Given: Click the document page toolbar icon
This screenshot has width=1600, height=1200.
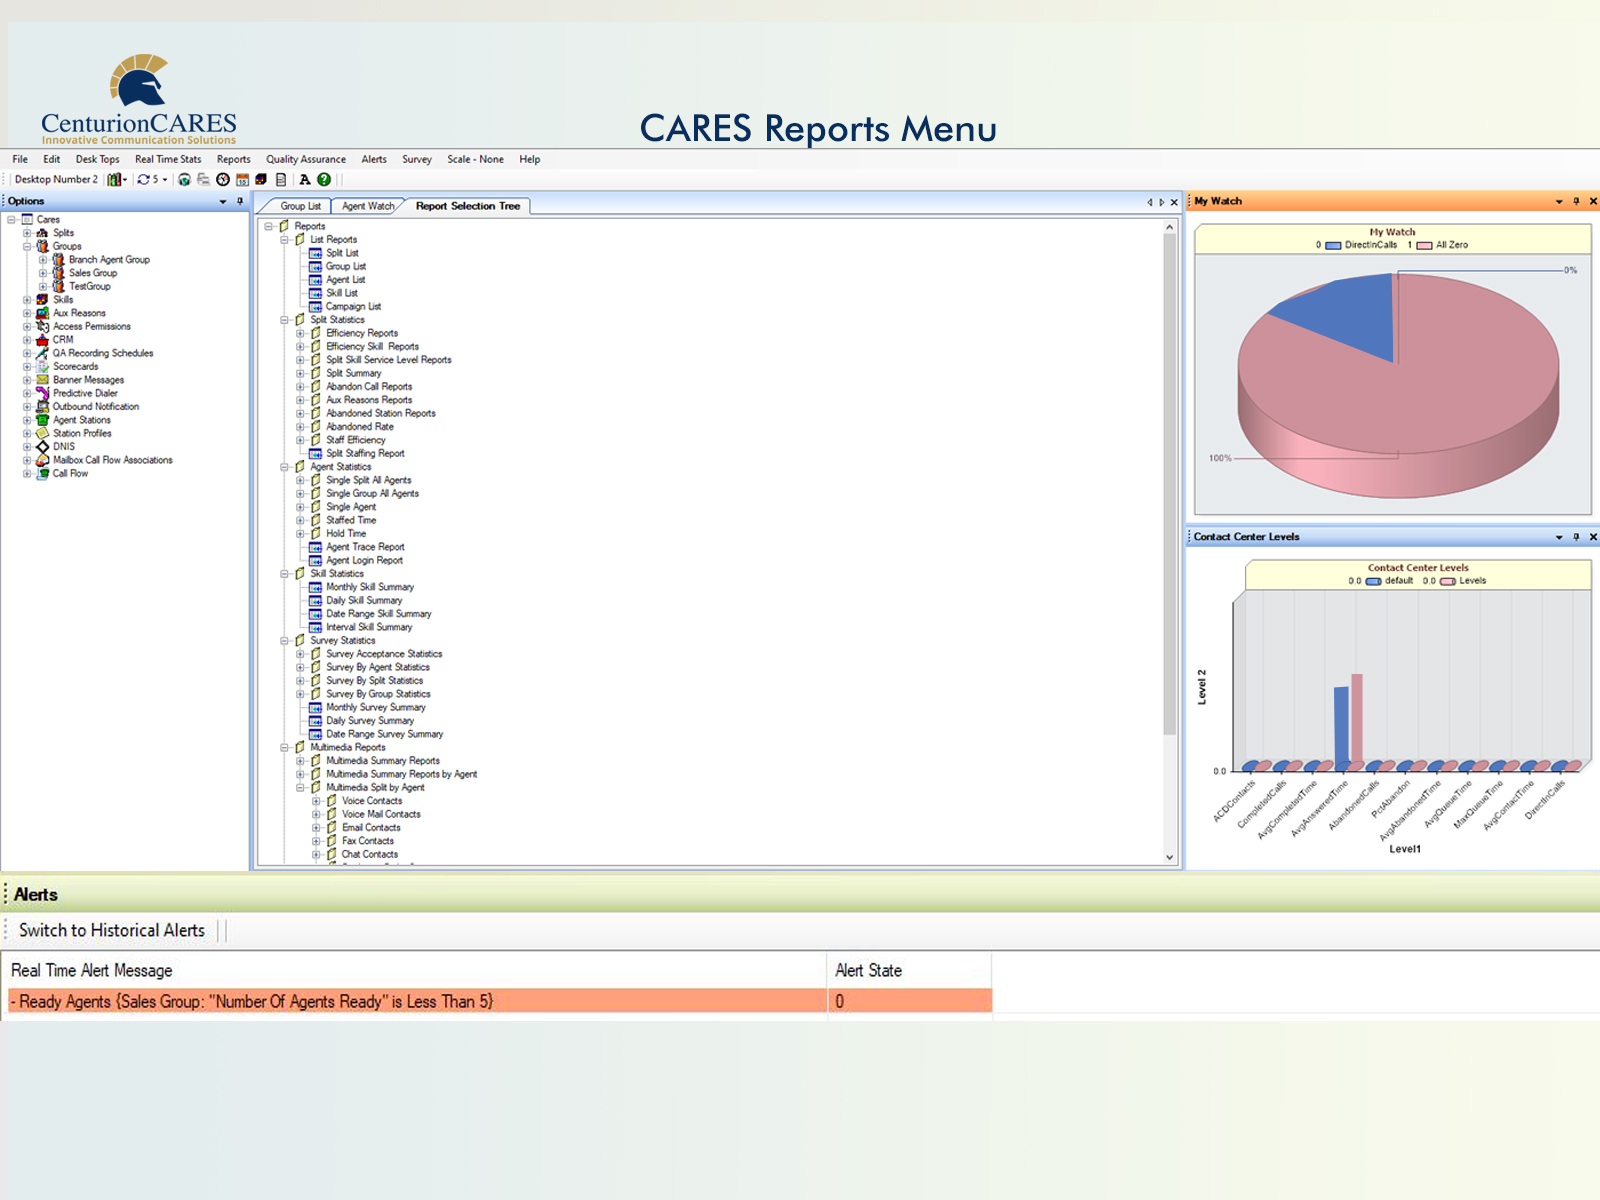Looking at the screenshot, I should [281, 180].
